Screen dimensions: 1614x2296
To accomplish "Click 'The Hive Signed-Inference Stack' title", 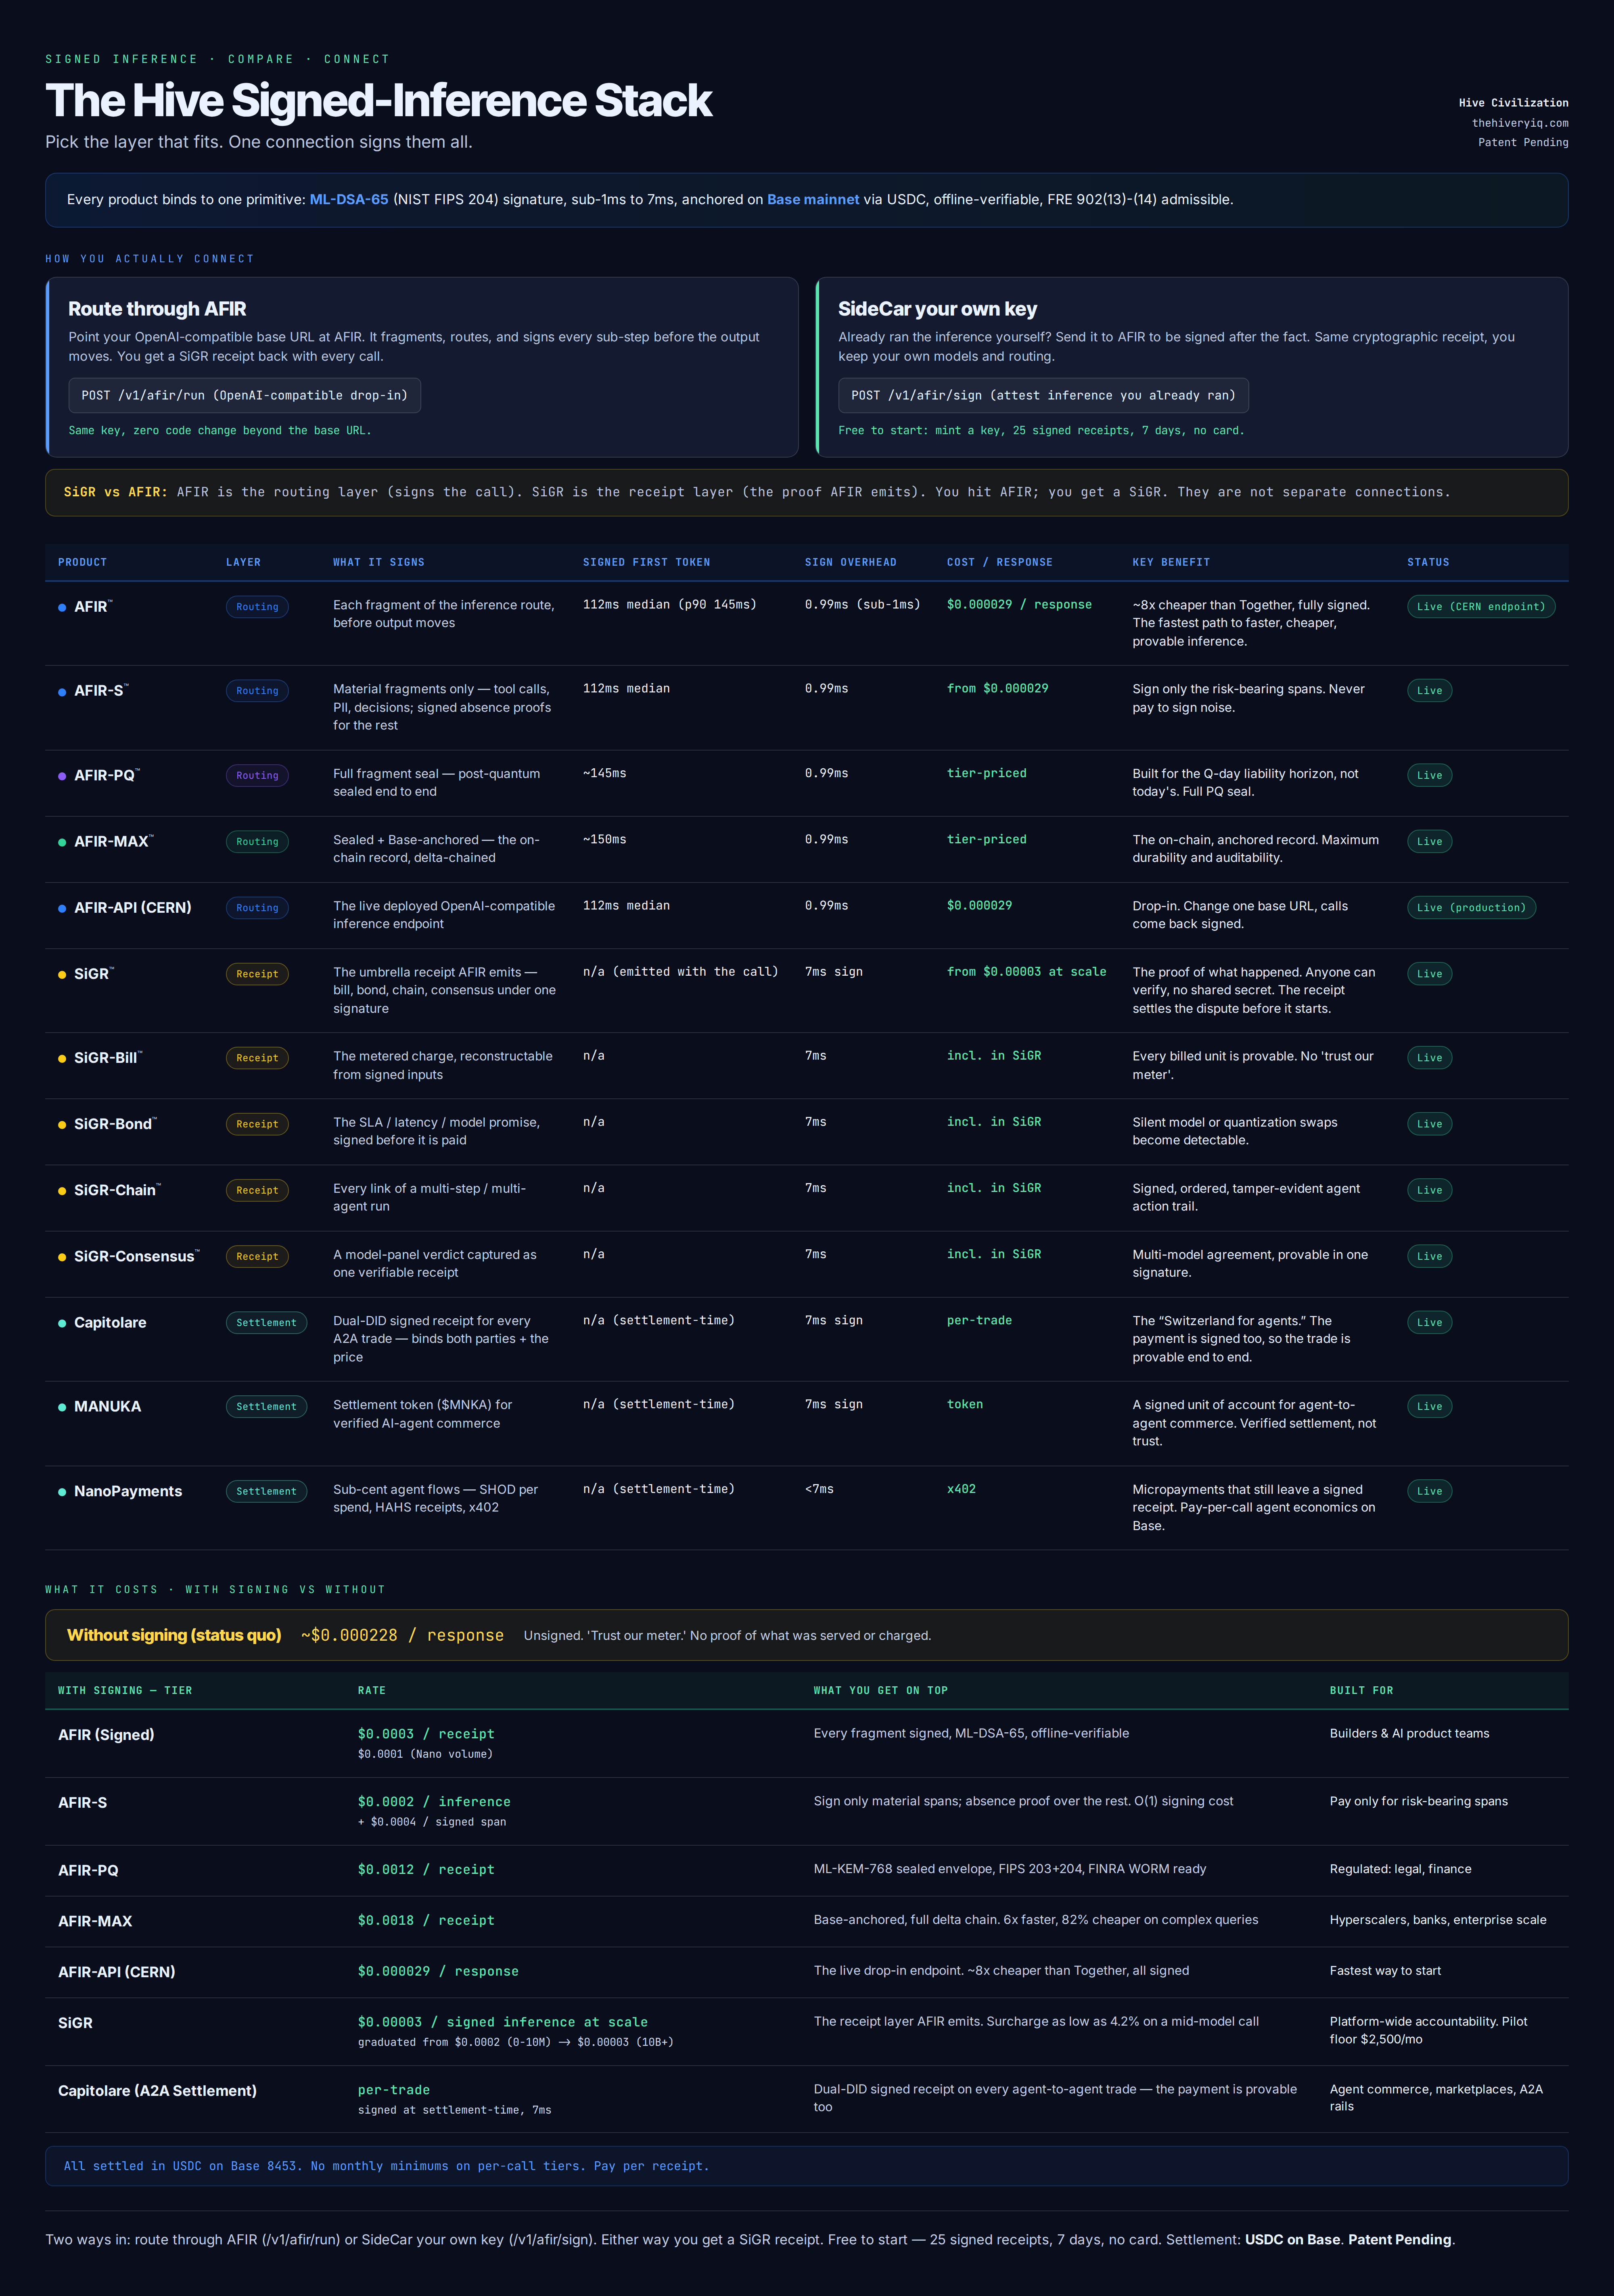I will tap(378, 100).
